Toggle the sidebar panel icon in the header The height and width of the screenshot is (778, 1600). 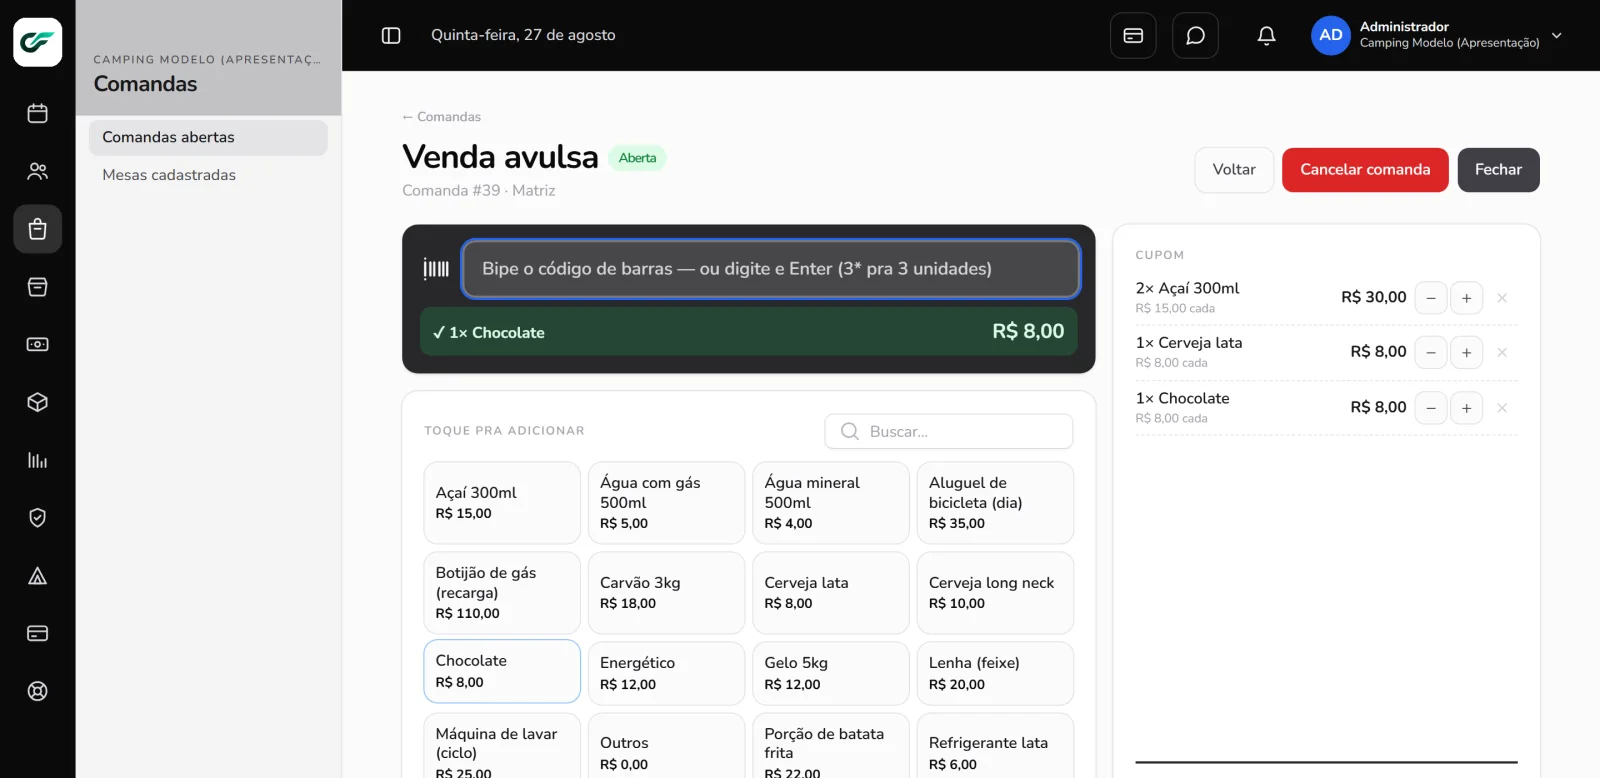tap(391, 35)
